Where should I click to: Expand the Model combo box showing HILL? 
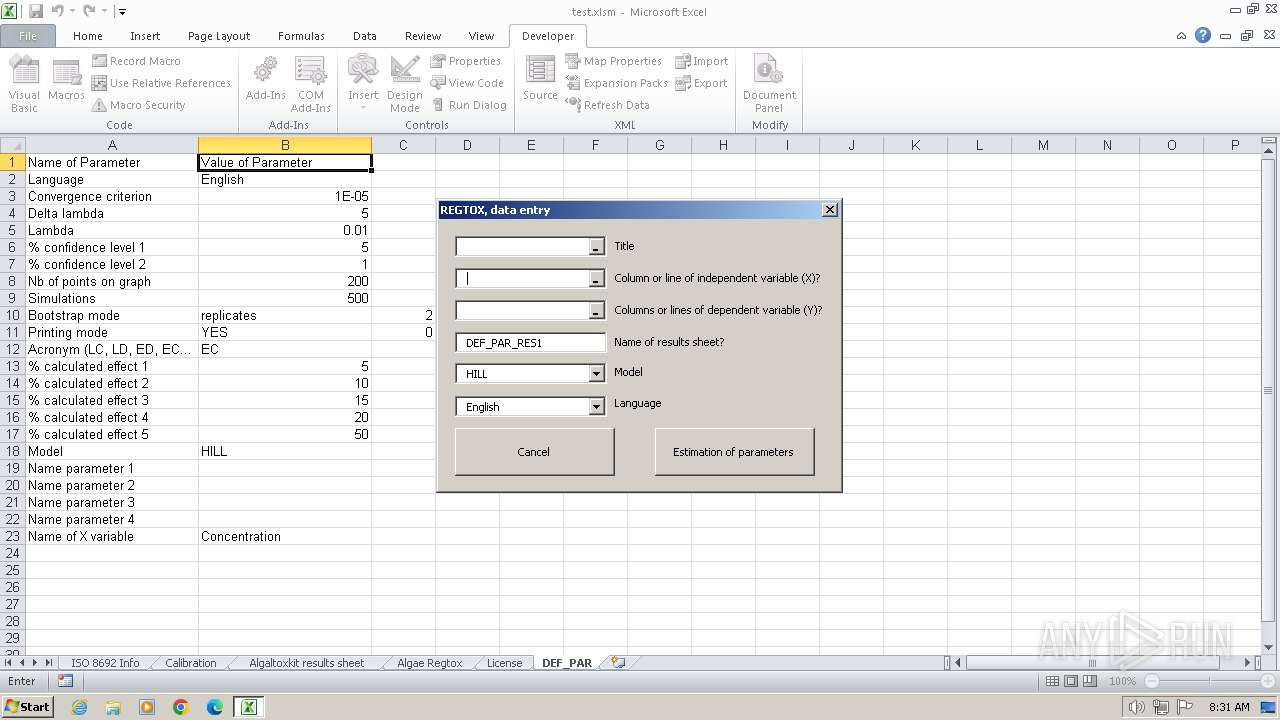click(596, 374)
